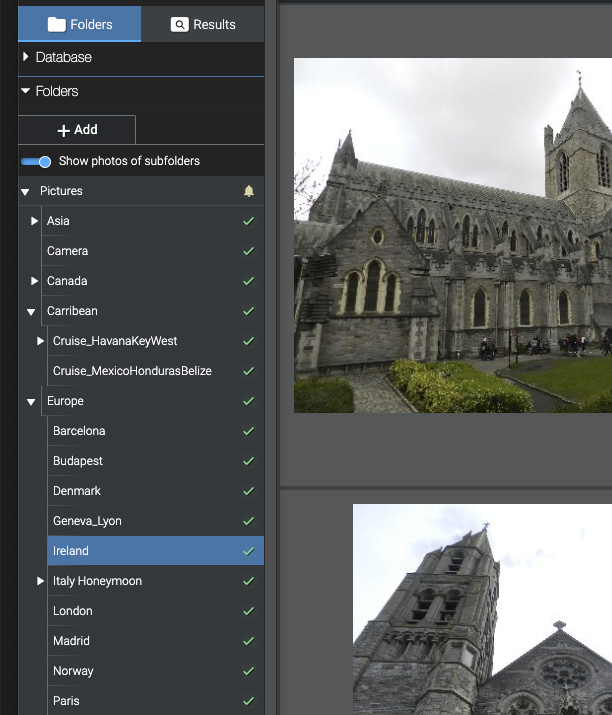Expand the Canada folder
Screen dimensions: 612x715
pyautogui.click(x=34, y=281)
